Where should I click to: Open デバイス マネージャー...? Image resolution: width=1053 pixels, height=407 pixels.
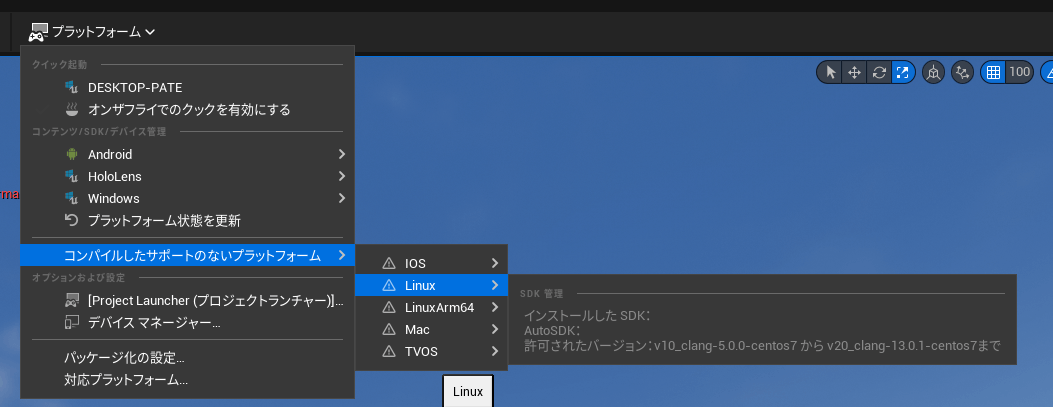point(187,323)
